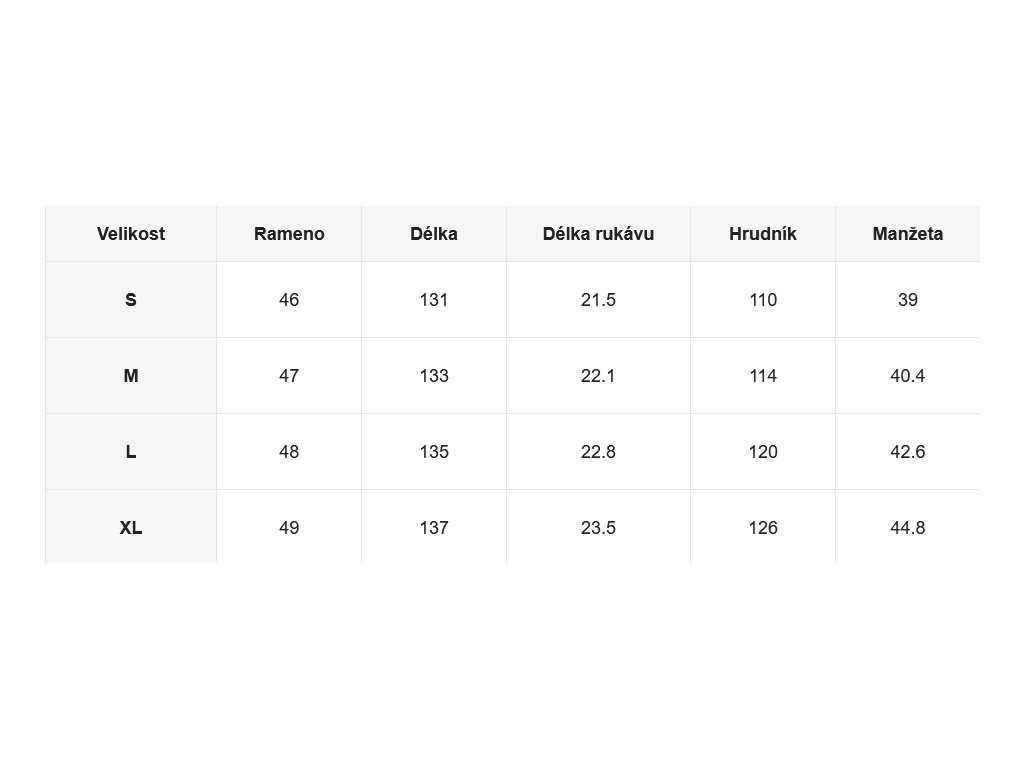Select the XL size row label

(x=131, y=527)
